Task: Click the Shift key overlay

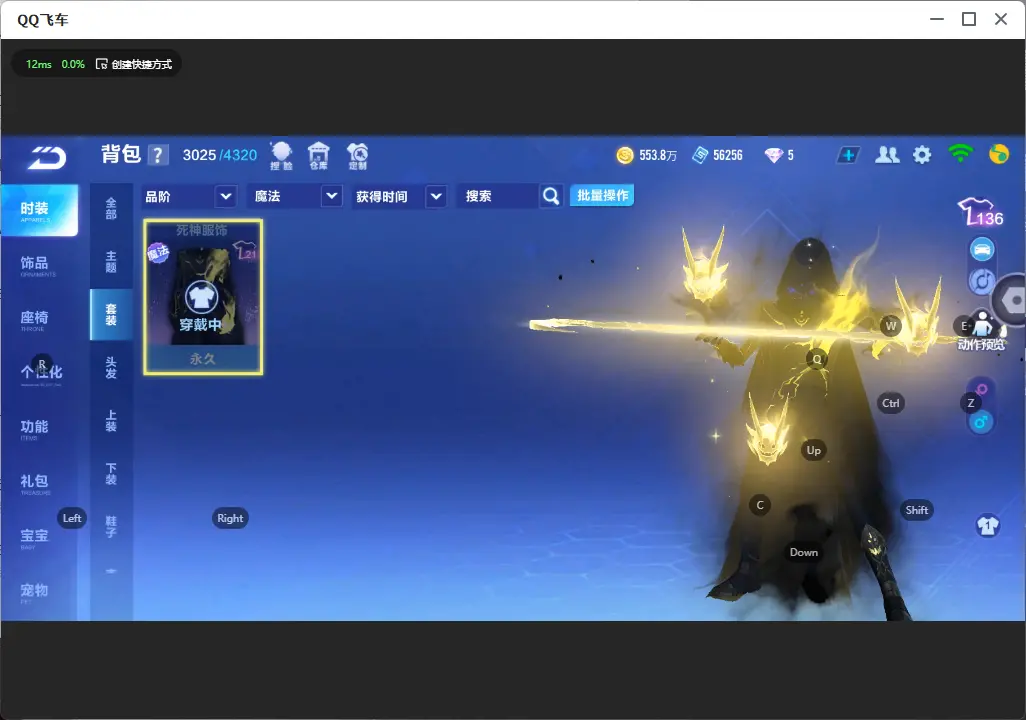Action: click(917, 510)
